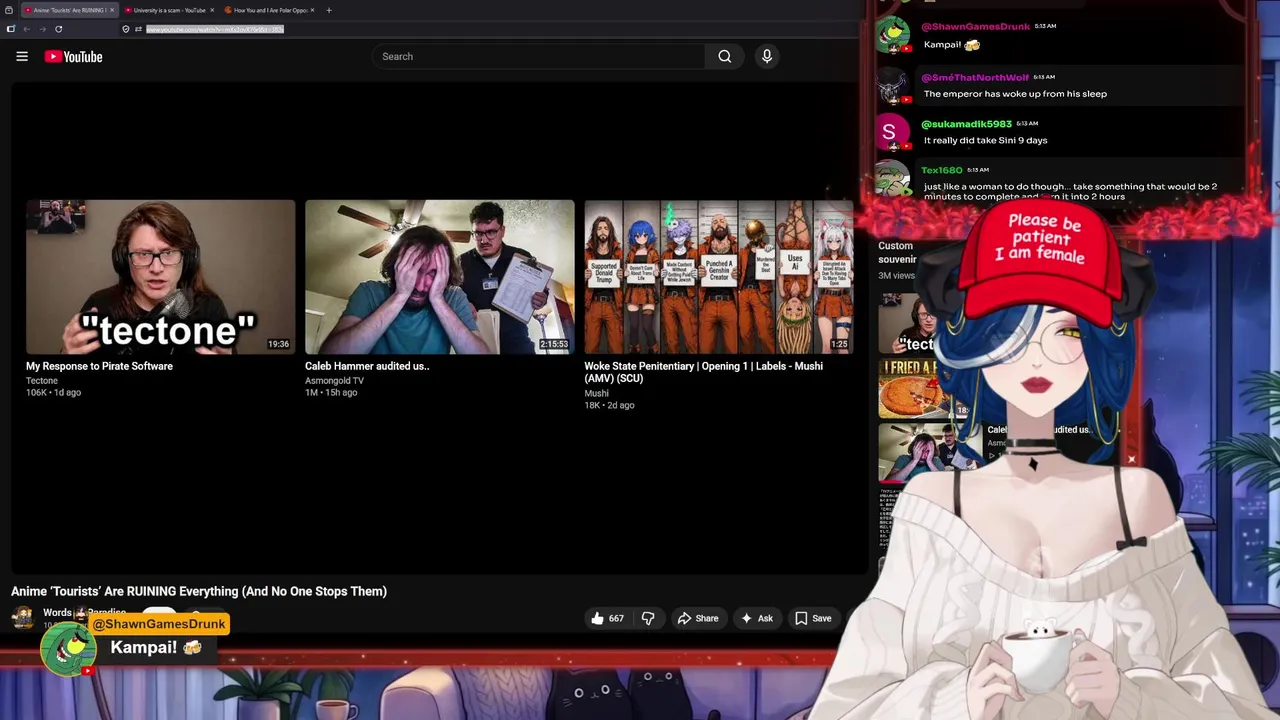Click 'Caleb Hammer audited us..' title under thumbnail
The width and height of the screenshot is (1280, 720).
(367, 366)
